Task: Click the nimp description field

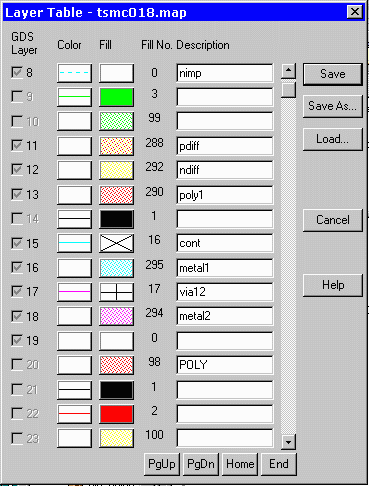Action: tap(225, 73)
